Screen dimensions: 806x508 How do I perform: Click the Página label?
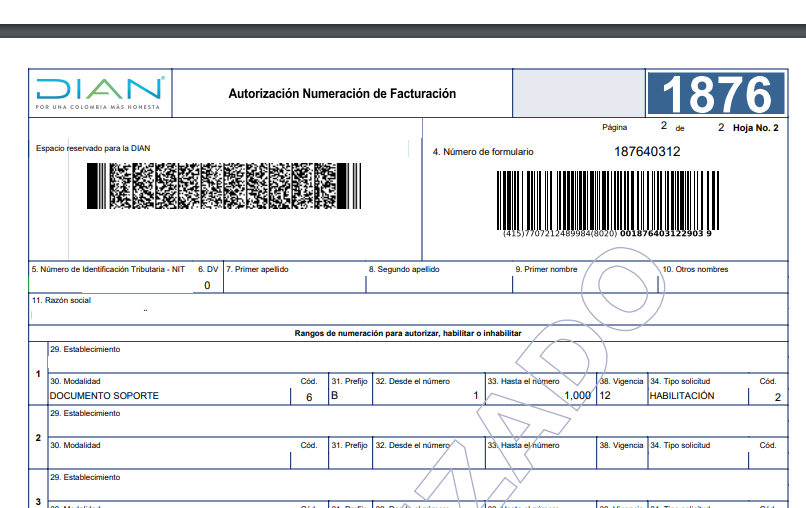(x=615, y=127)
